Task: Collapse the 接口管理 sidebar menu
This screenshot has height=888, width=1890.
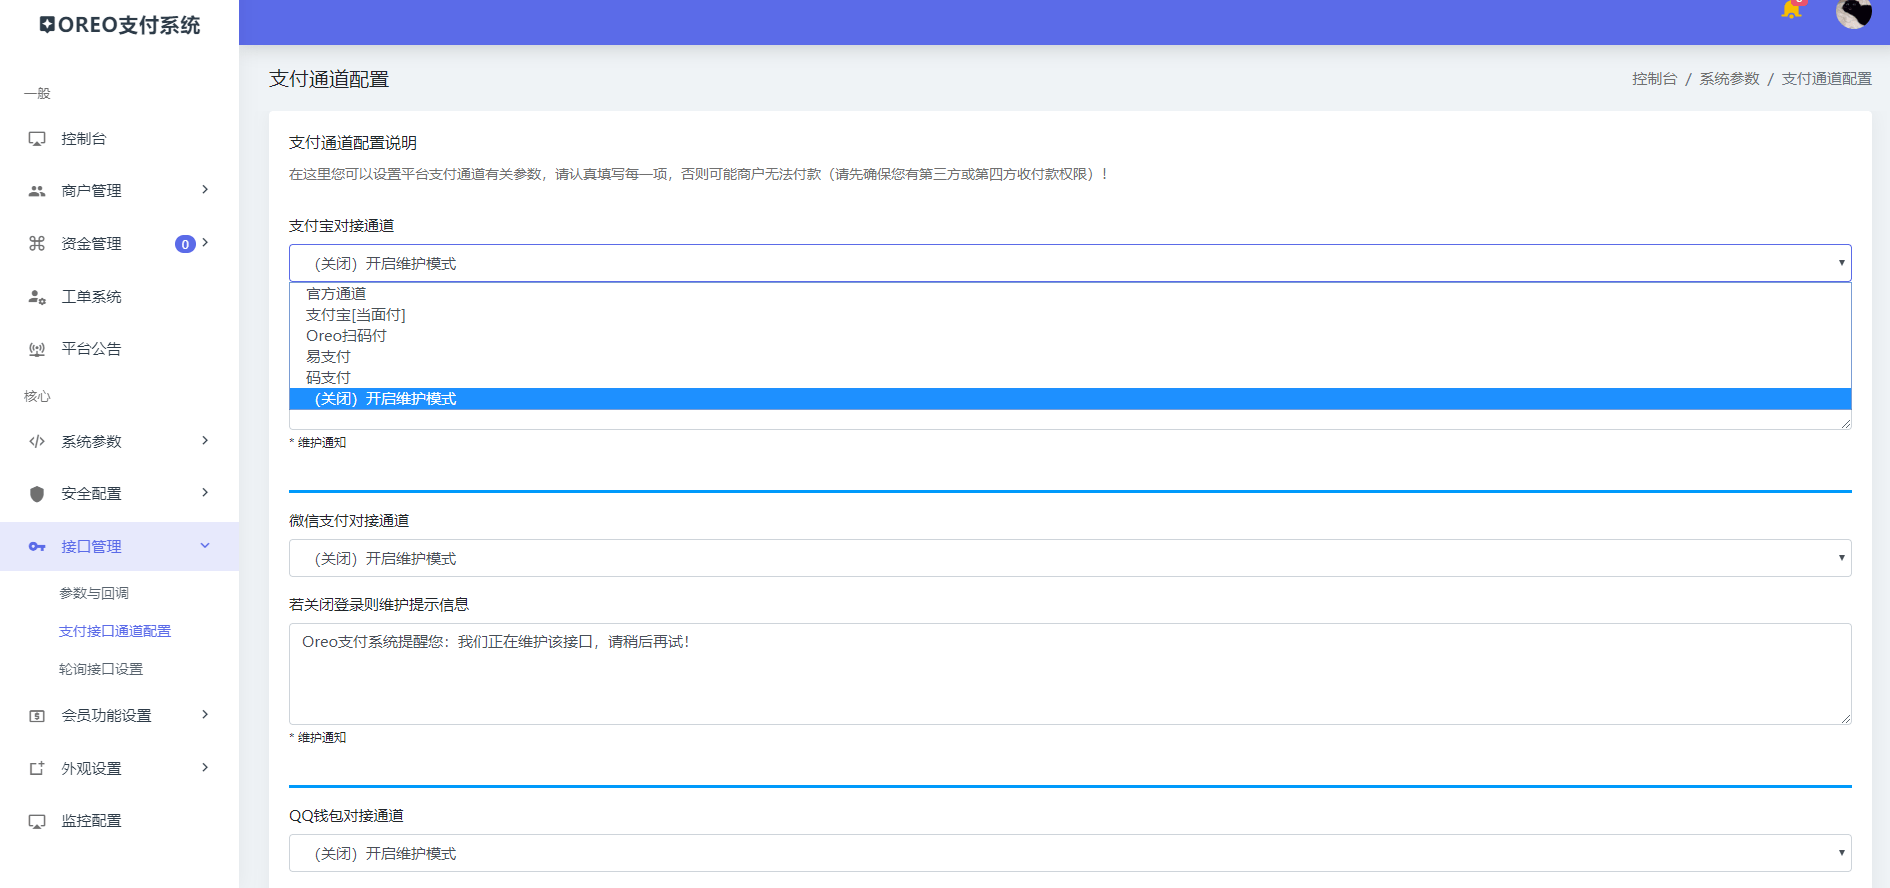Action: tap(119, 546)
